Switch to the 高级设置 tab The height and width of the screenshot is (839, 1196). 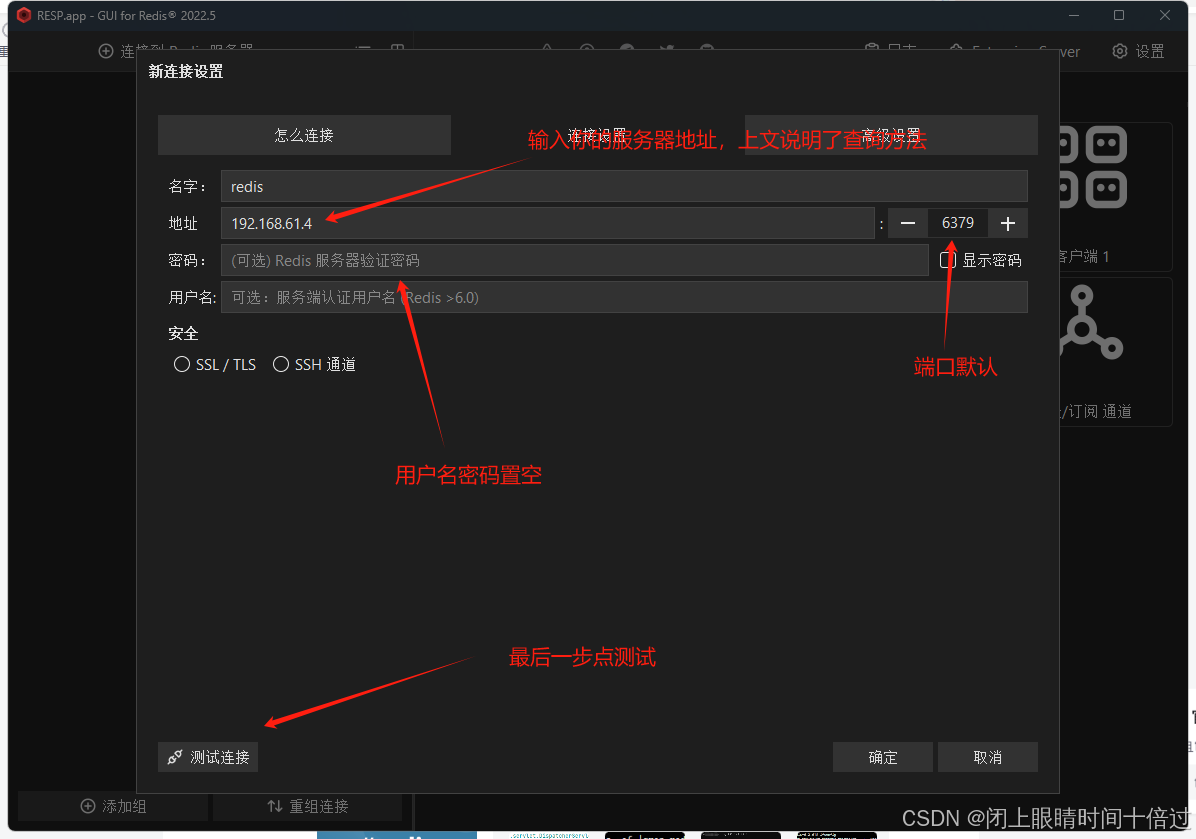pyautogui.click(x=890, y=135)
